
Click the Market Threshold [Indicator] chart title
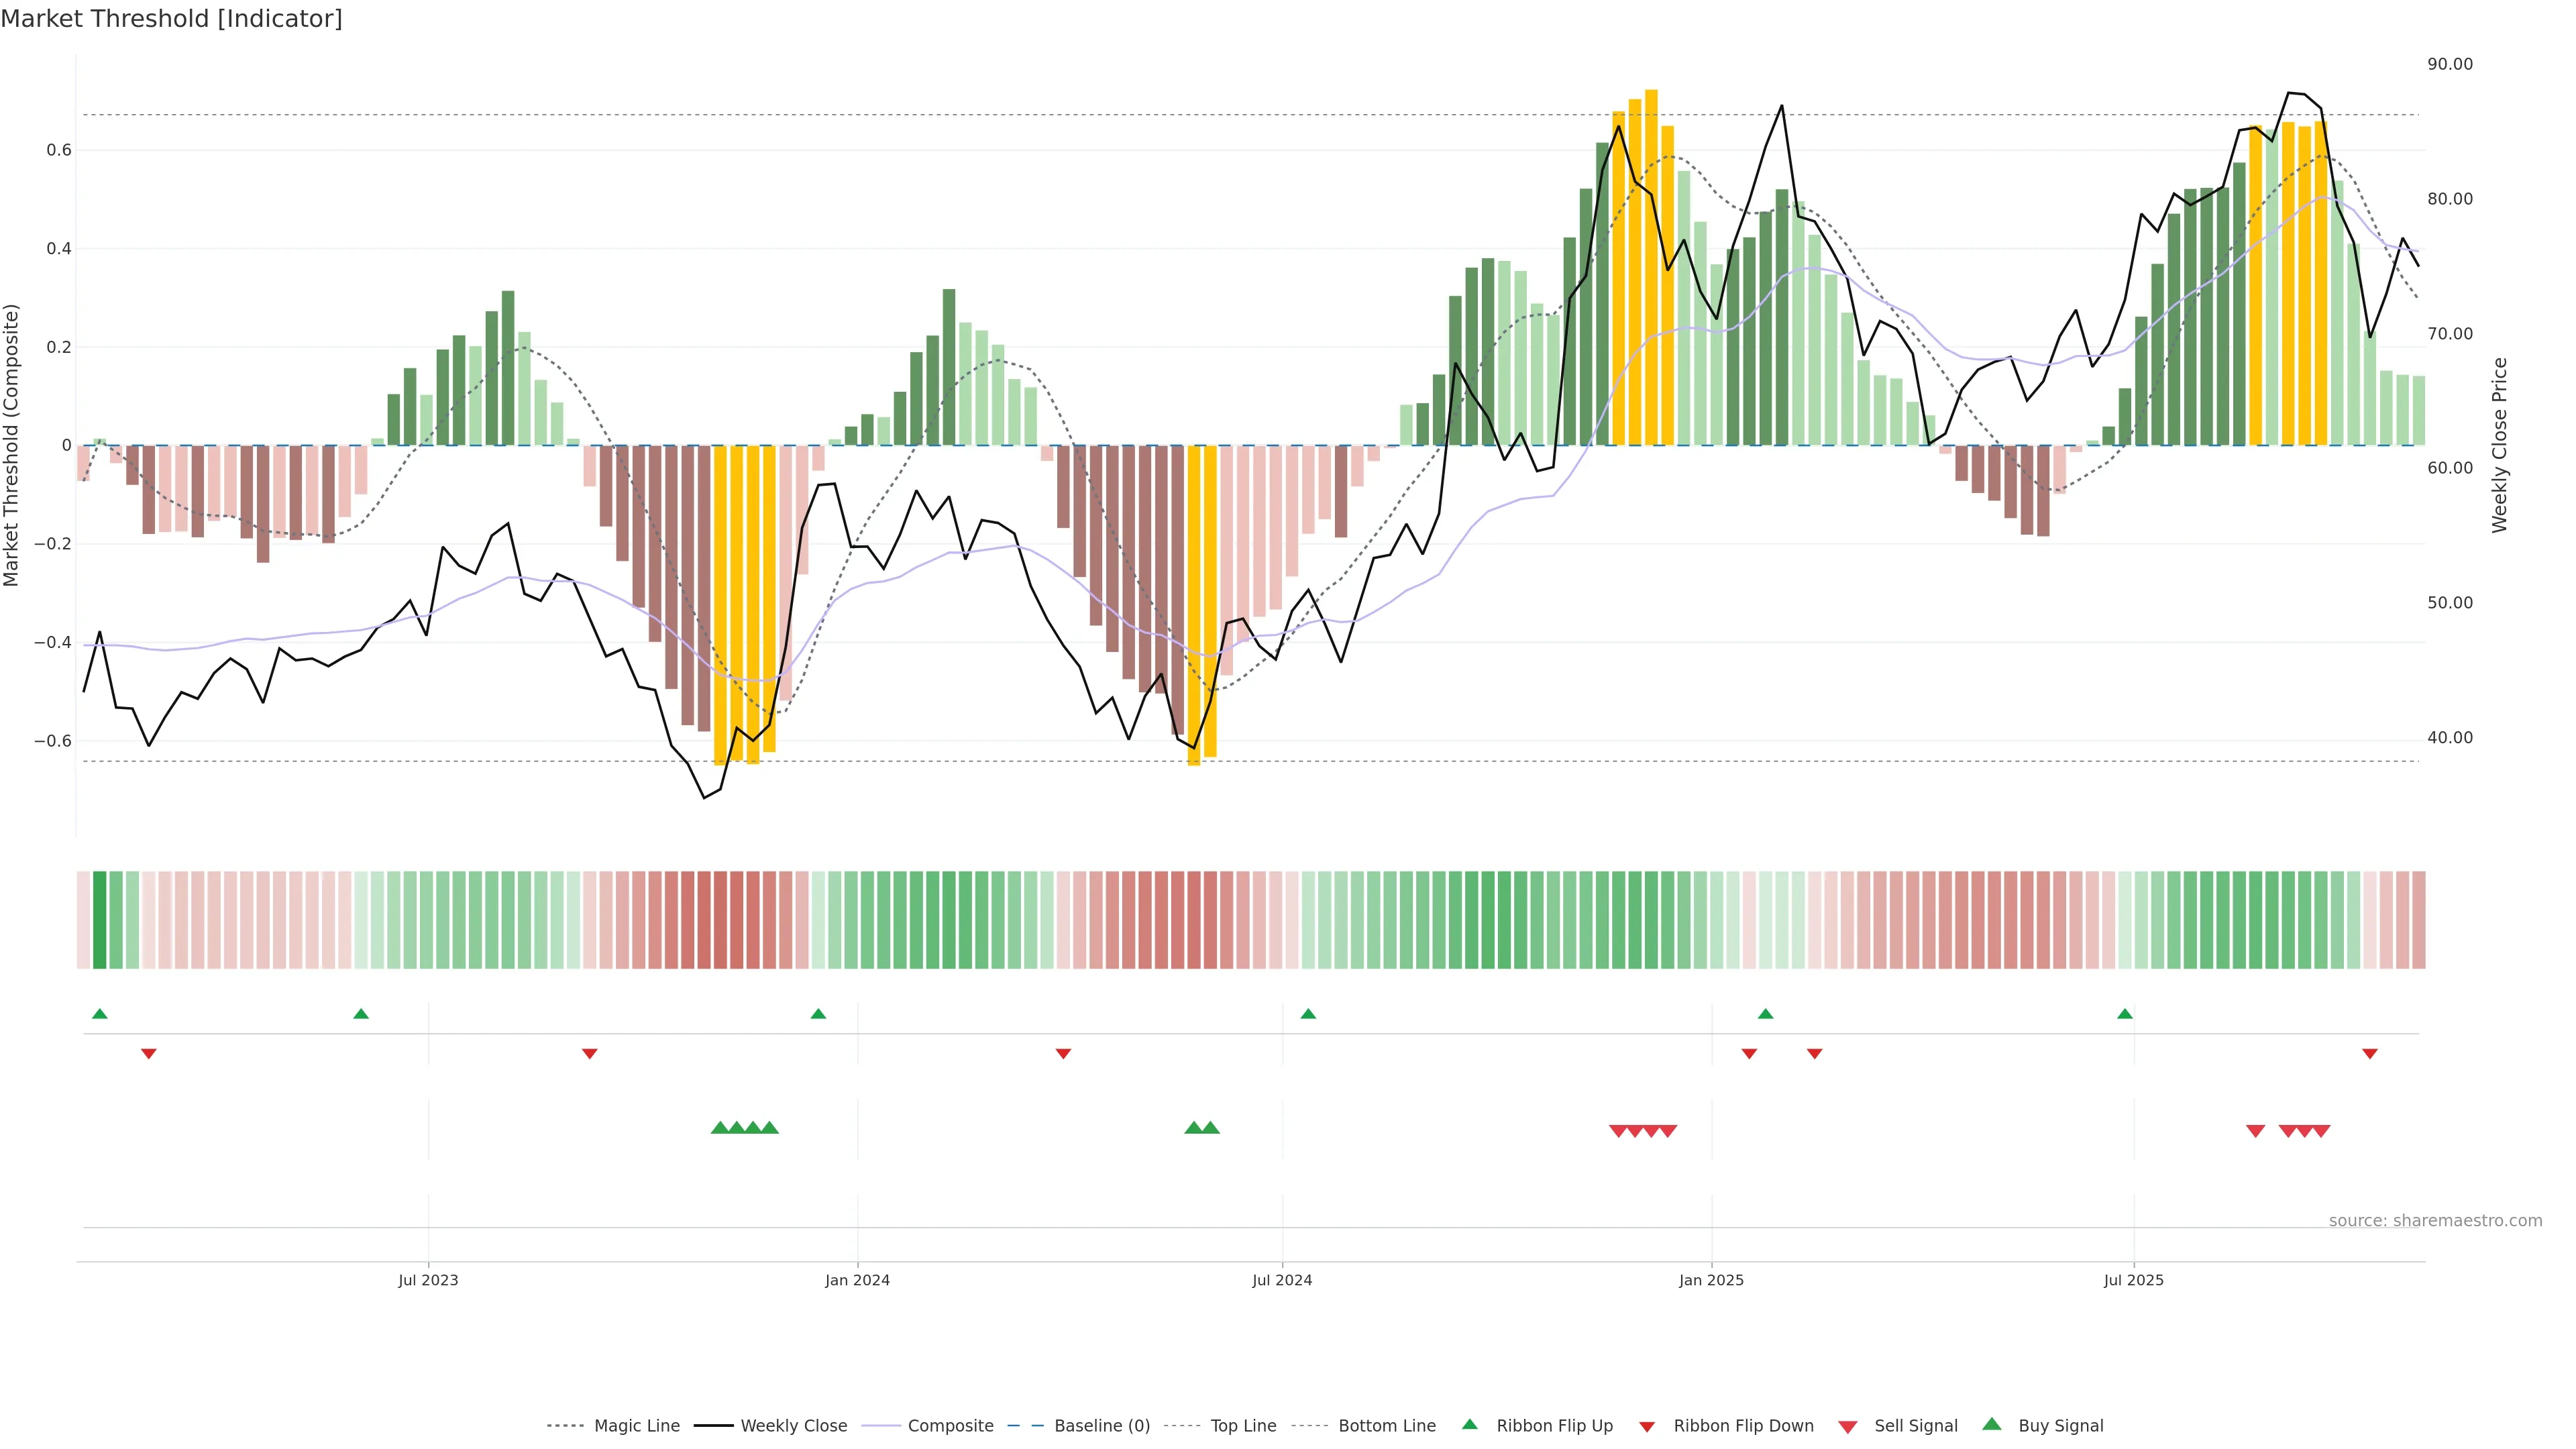(x=171, y=19)
